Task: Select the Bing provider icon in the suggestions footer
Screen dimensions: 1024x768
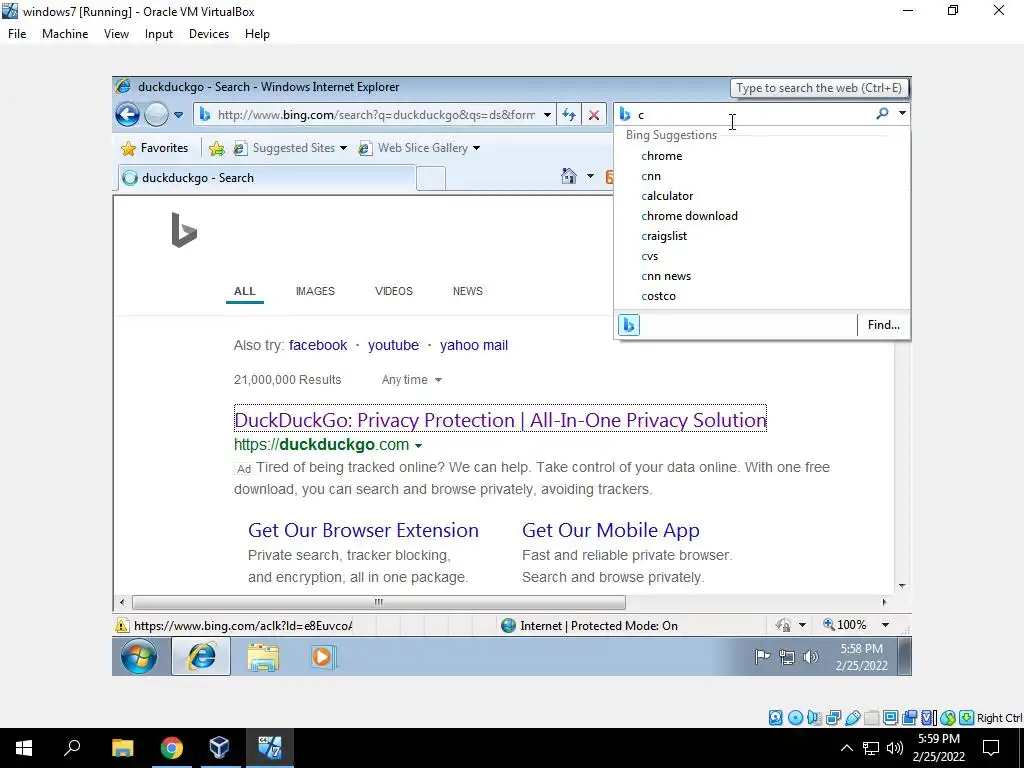Action: pyautogui.click(x=629, y=325)
